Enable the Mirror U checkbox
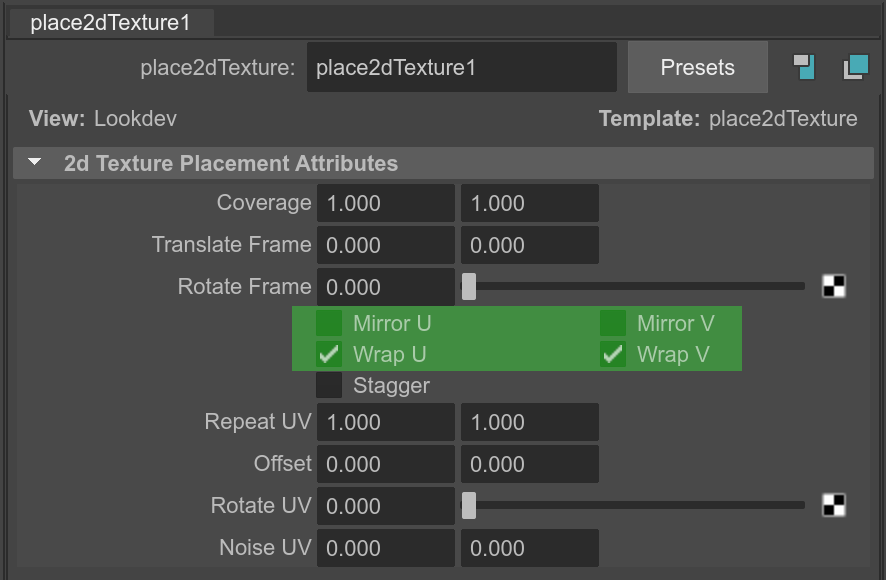Screen dimensions: 886x580 pyautogui.click(x=329, y=323)
